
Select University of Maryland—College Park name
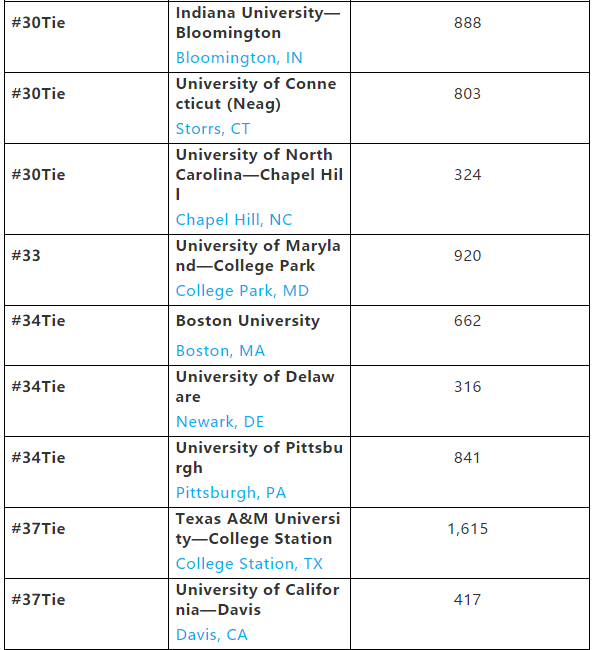[x=258, y=256]
